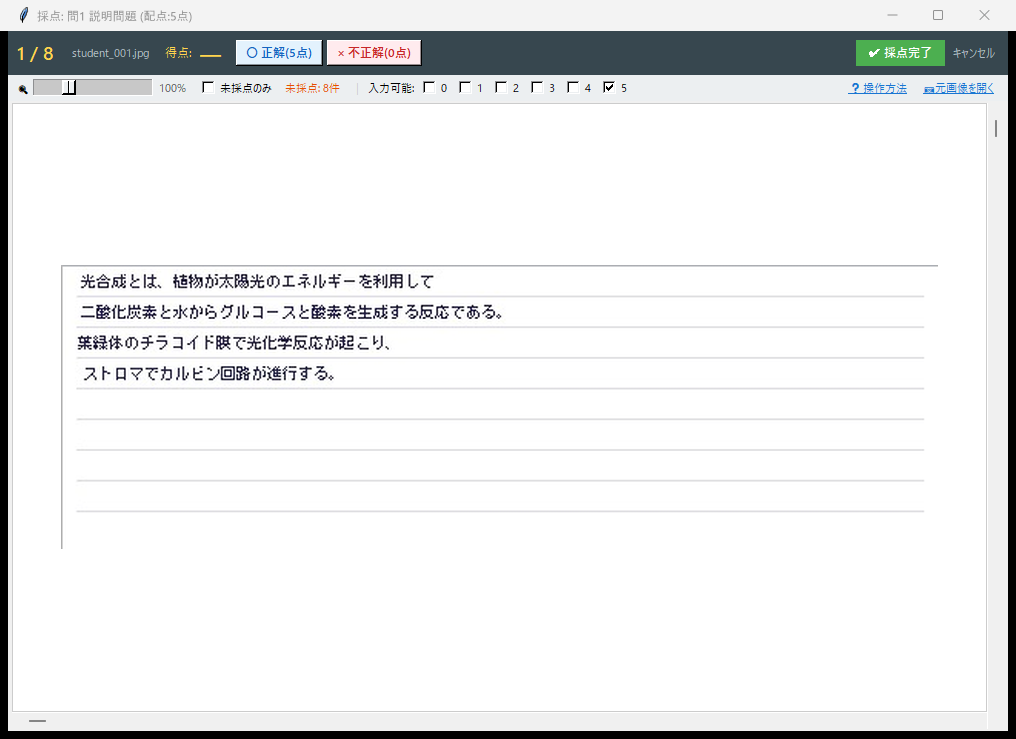Click the zoom slider handle
This screenshot has width=1016, height=739.
point(69,88)
